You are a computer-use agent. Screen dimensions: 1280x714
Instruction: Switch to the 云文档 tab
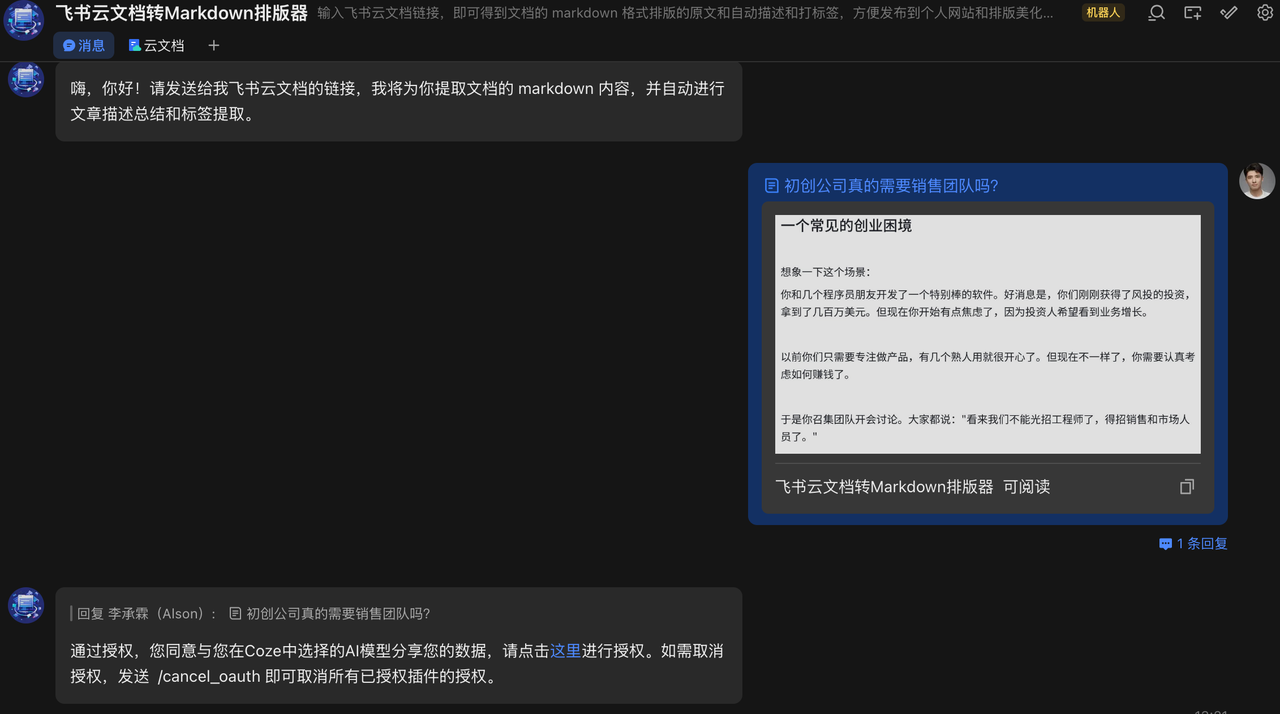156,45
